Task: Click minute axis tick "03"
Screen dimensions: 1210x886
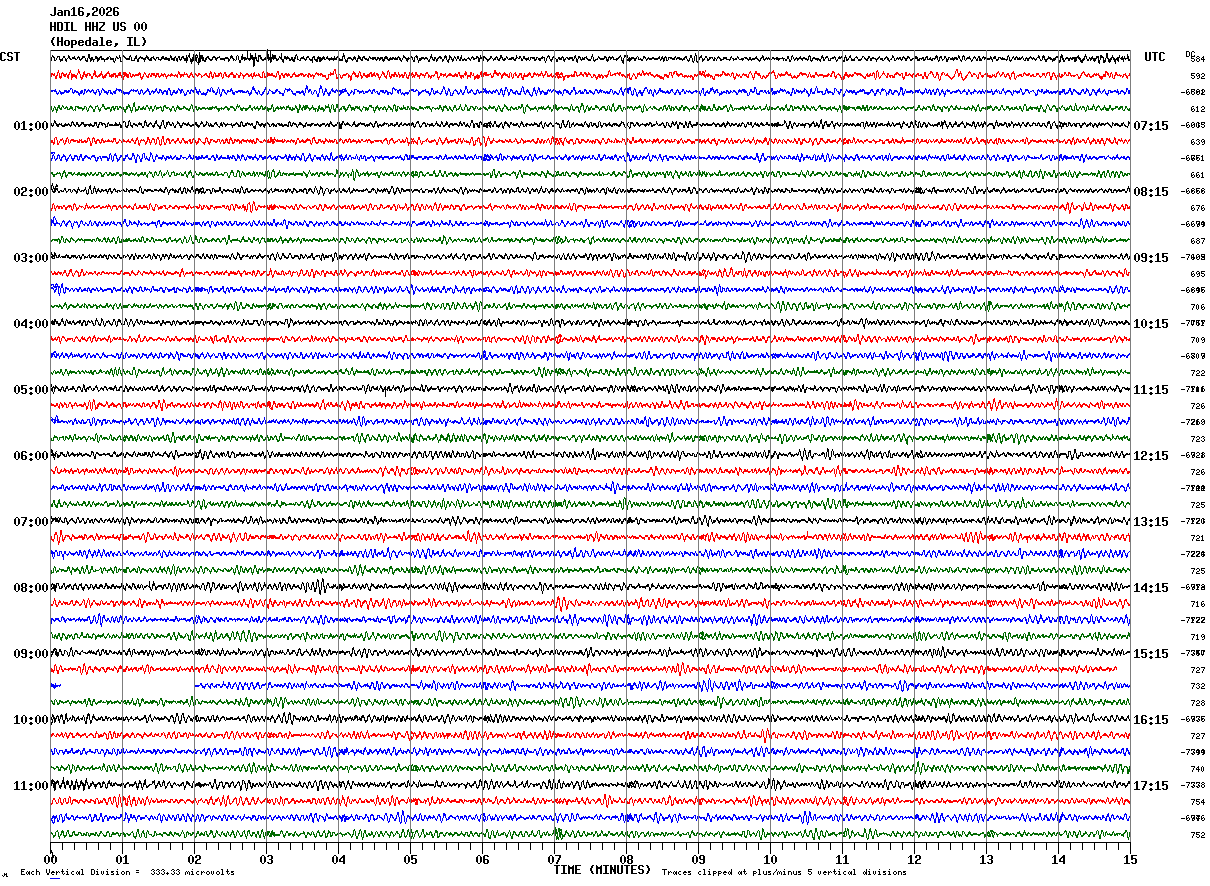Action: (267, 859)
